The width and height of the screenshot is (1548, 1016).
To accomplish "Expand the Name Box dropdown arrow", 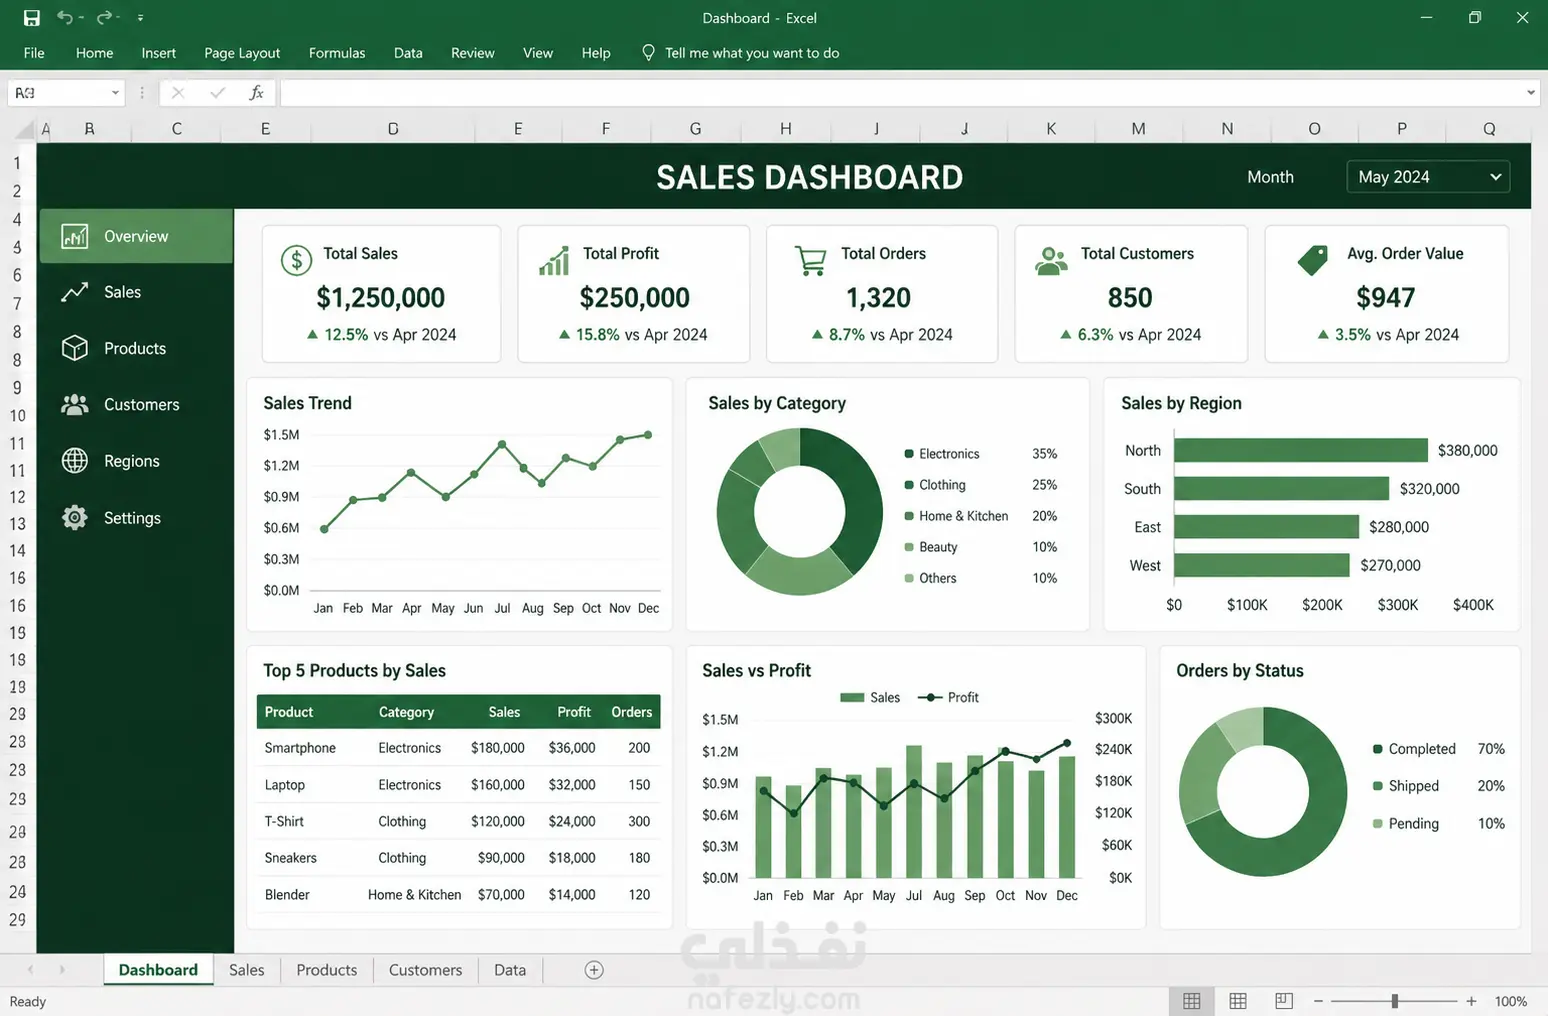I will point(115,93).
